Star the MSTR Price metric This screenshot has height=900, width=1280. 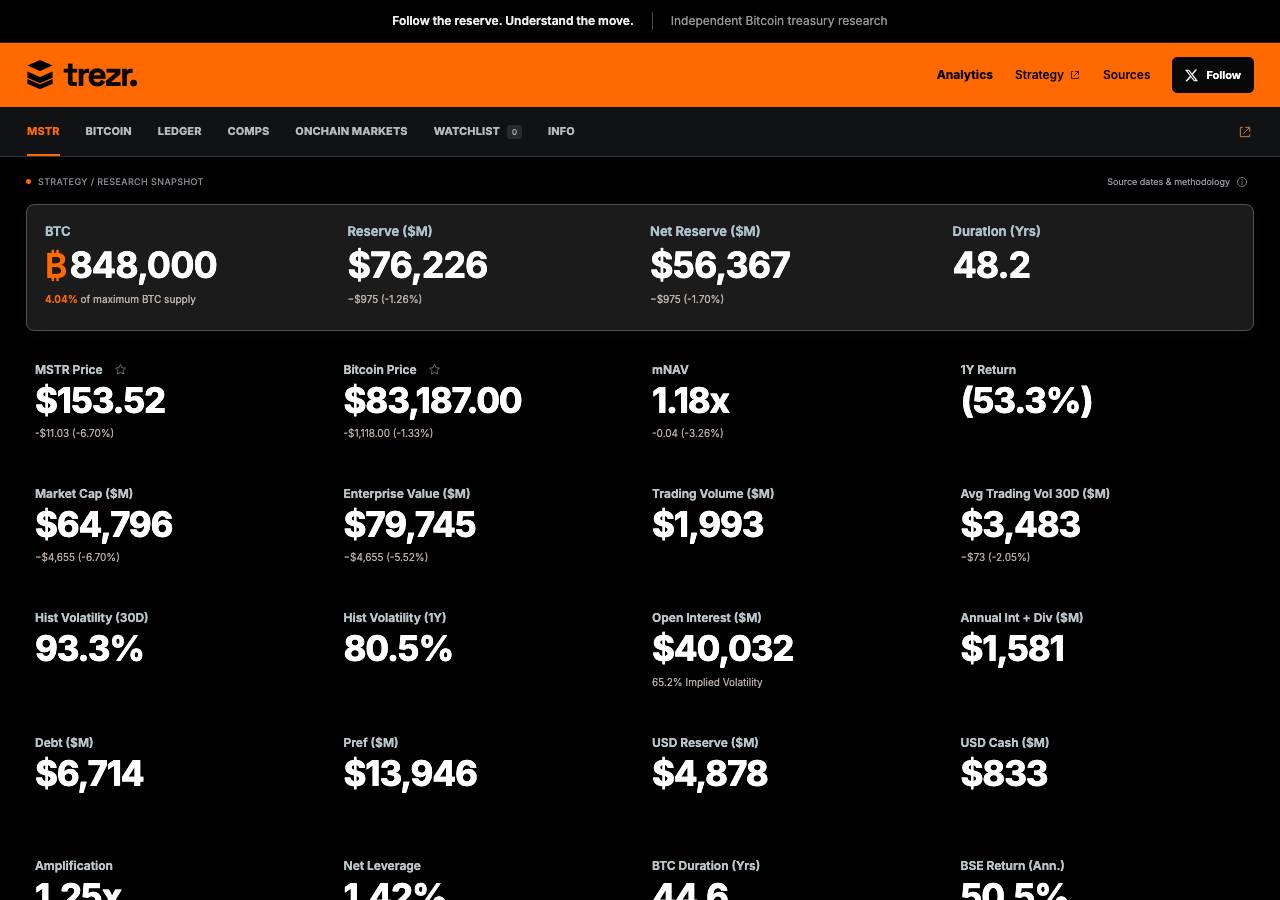[x=120, y=370]
